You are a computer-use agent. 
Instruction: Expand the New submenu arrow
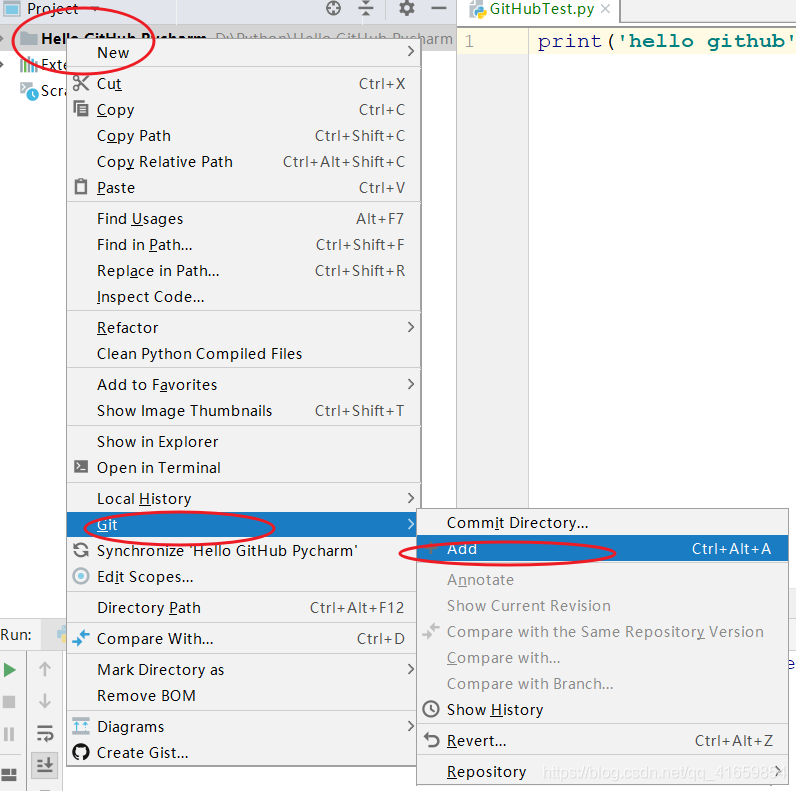(x=411, y=51)
